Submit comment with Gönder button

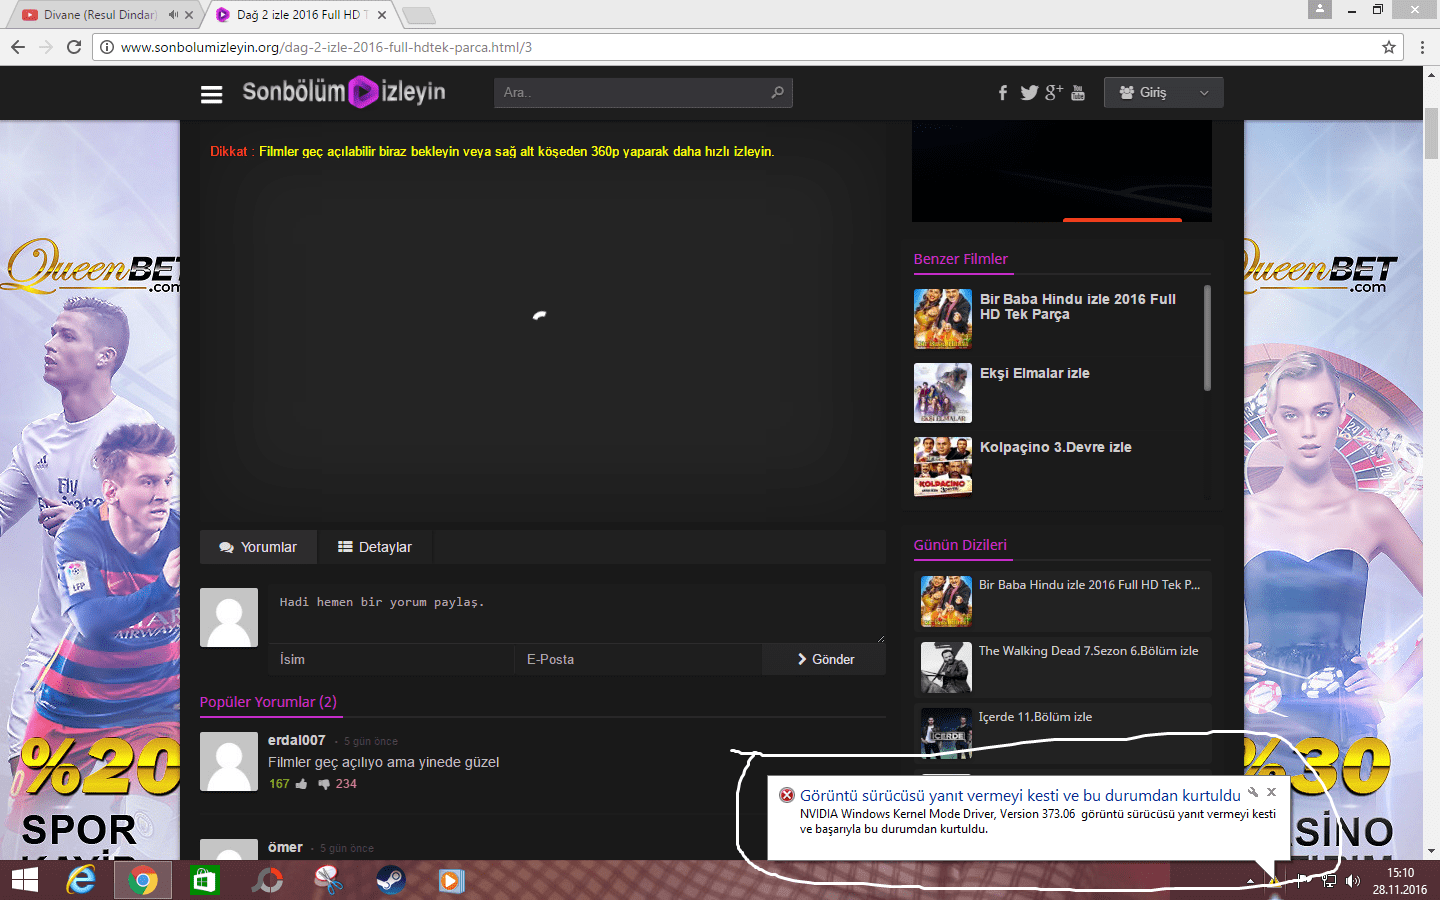click(x=824, y=659)
